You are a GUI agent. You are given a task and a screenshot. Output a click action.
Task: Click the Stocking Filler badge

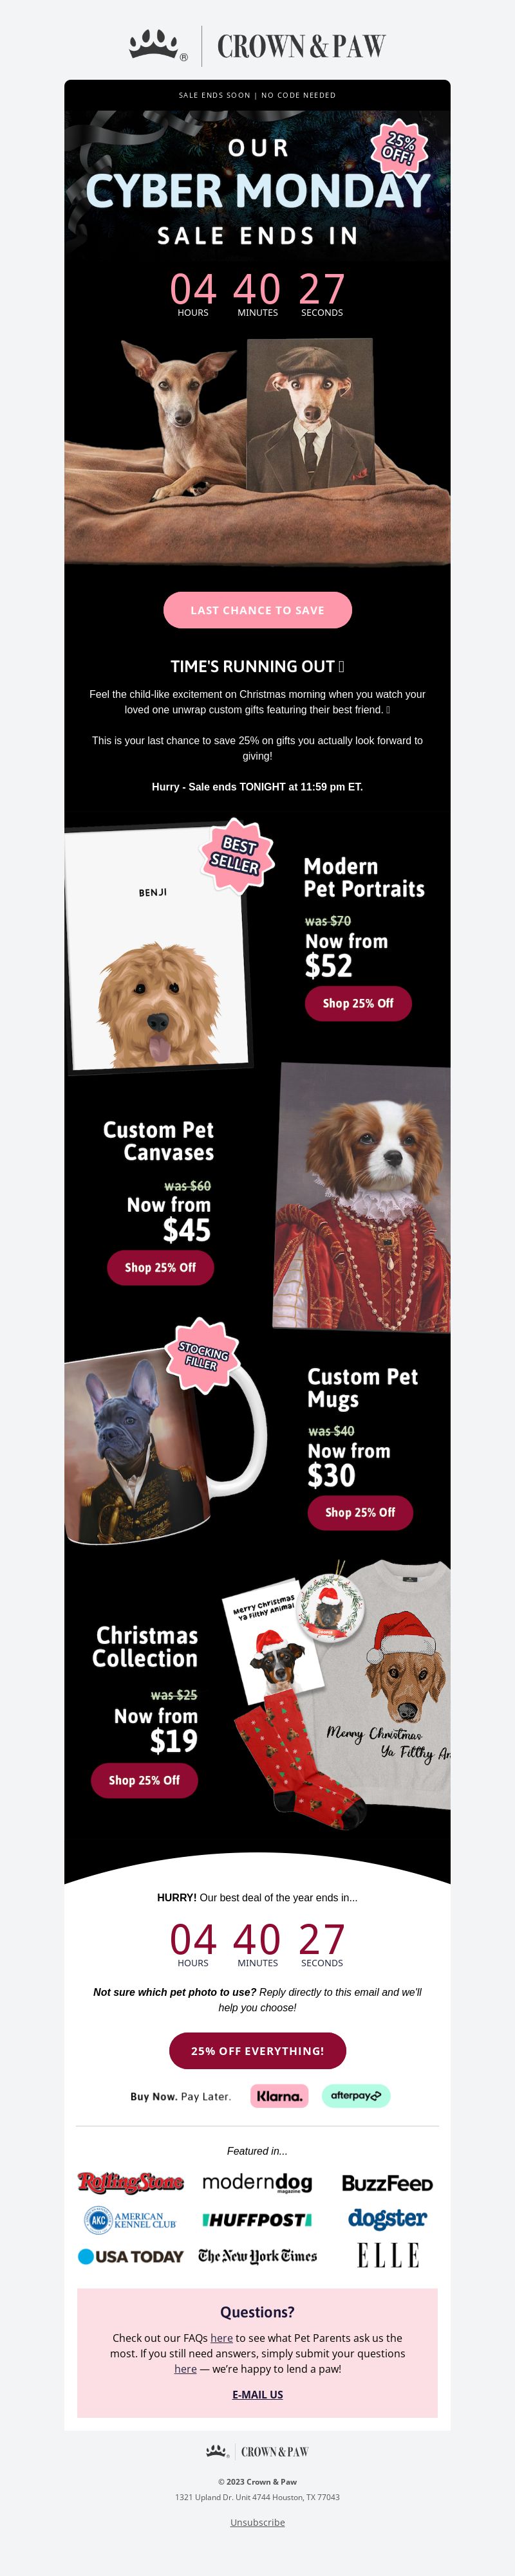[202, 1355]
